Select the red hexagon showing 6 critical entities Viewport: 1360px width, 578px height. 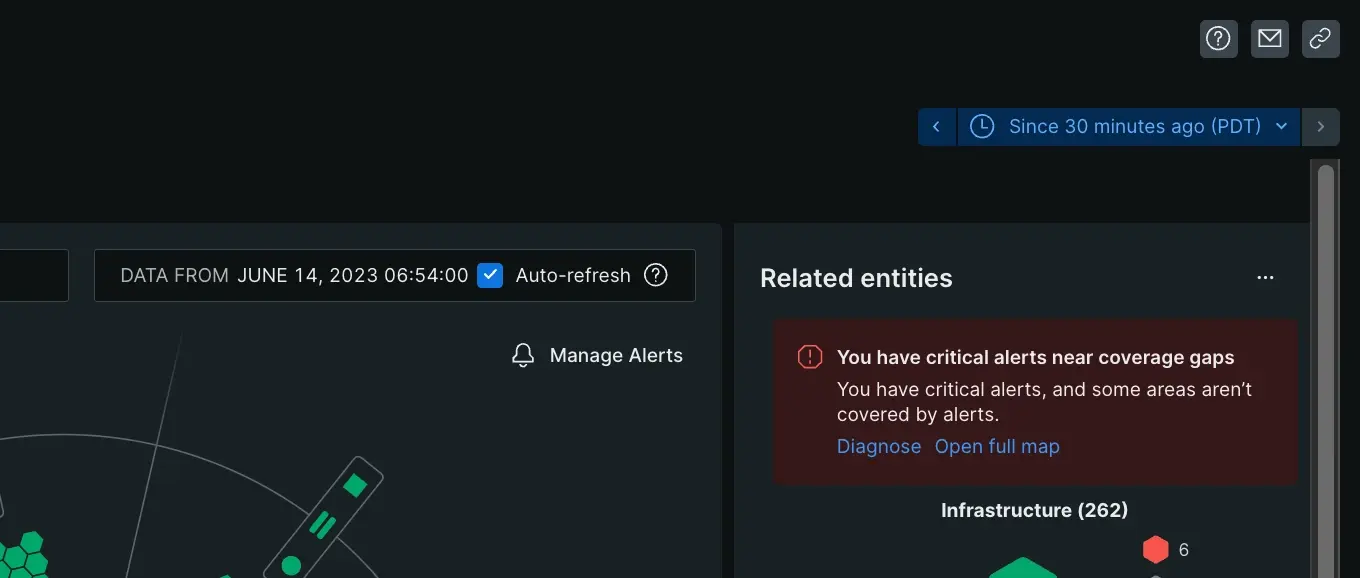(x=1155, y=549)
